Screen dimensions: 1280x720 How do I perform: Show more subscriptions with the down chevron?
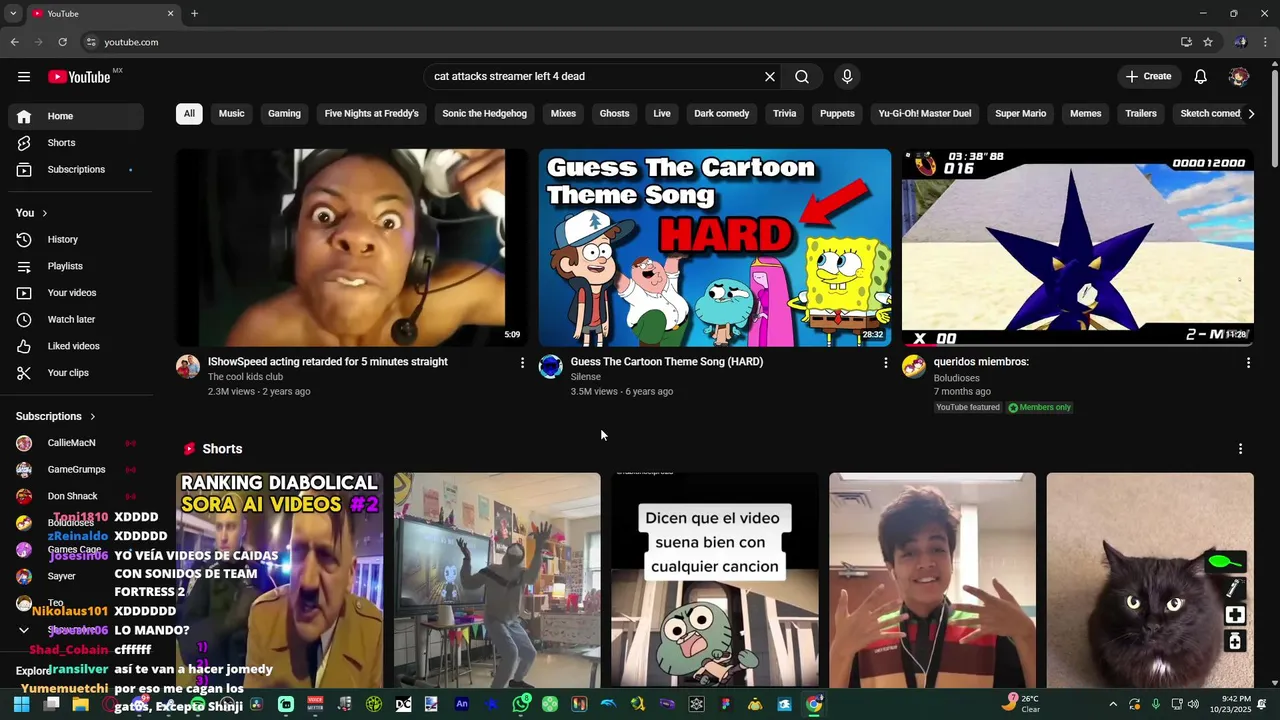coord(24,630)
